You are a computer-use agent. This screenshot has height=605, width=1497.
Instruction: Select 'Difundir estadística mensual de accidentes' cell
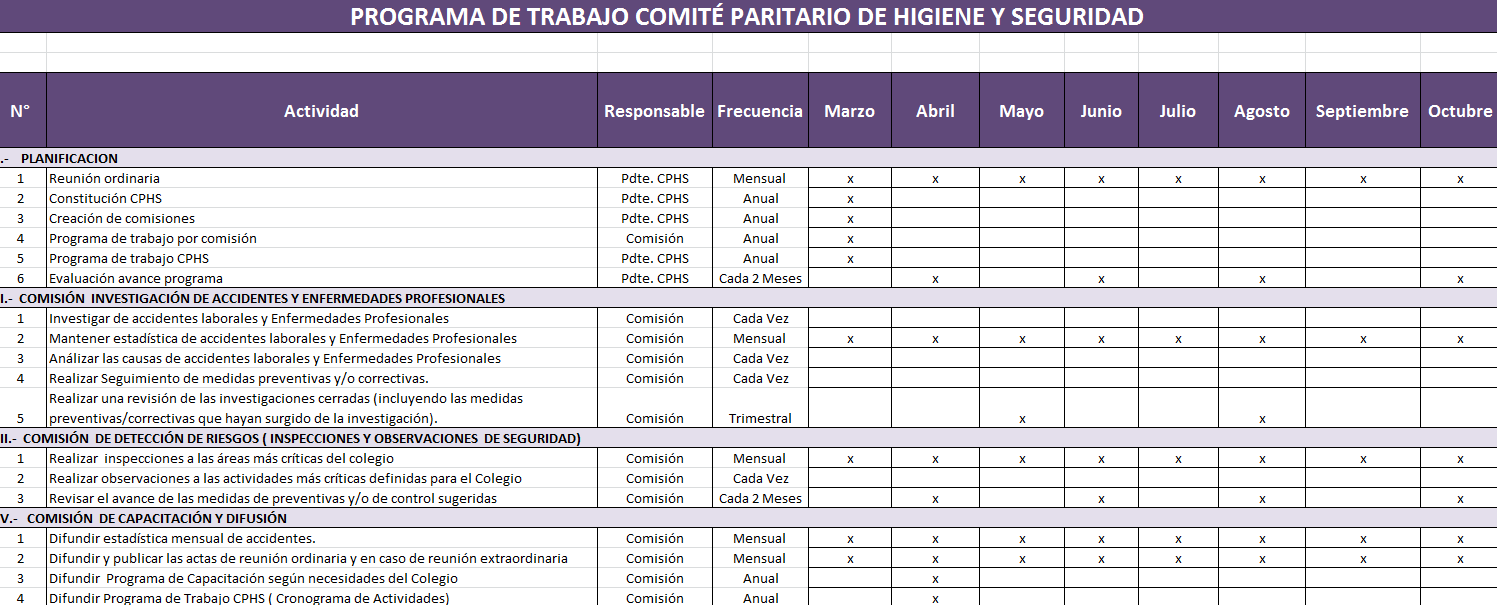click(x=182, y=538)
